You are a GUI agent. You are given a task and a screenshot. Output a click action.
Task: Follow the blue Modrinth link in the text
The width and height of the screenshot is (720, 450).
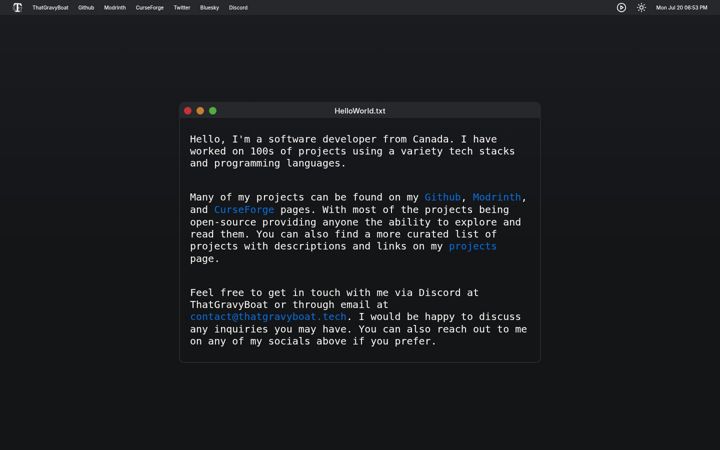(497, 197)
